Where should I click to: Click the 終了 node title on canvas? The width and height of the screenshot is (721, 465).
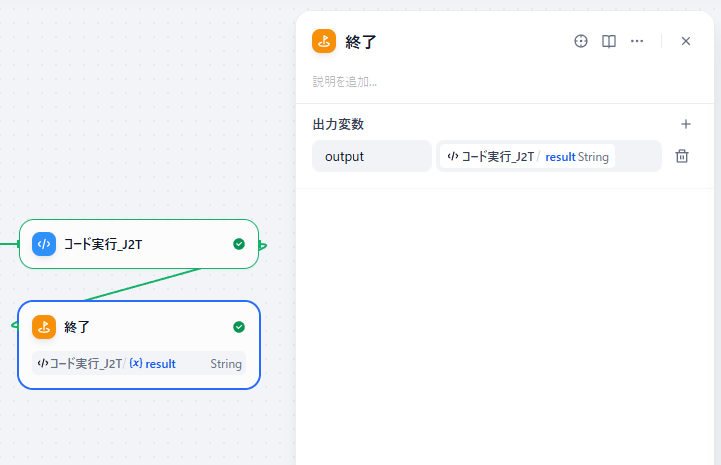77,327
